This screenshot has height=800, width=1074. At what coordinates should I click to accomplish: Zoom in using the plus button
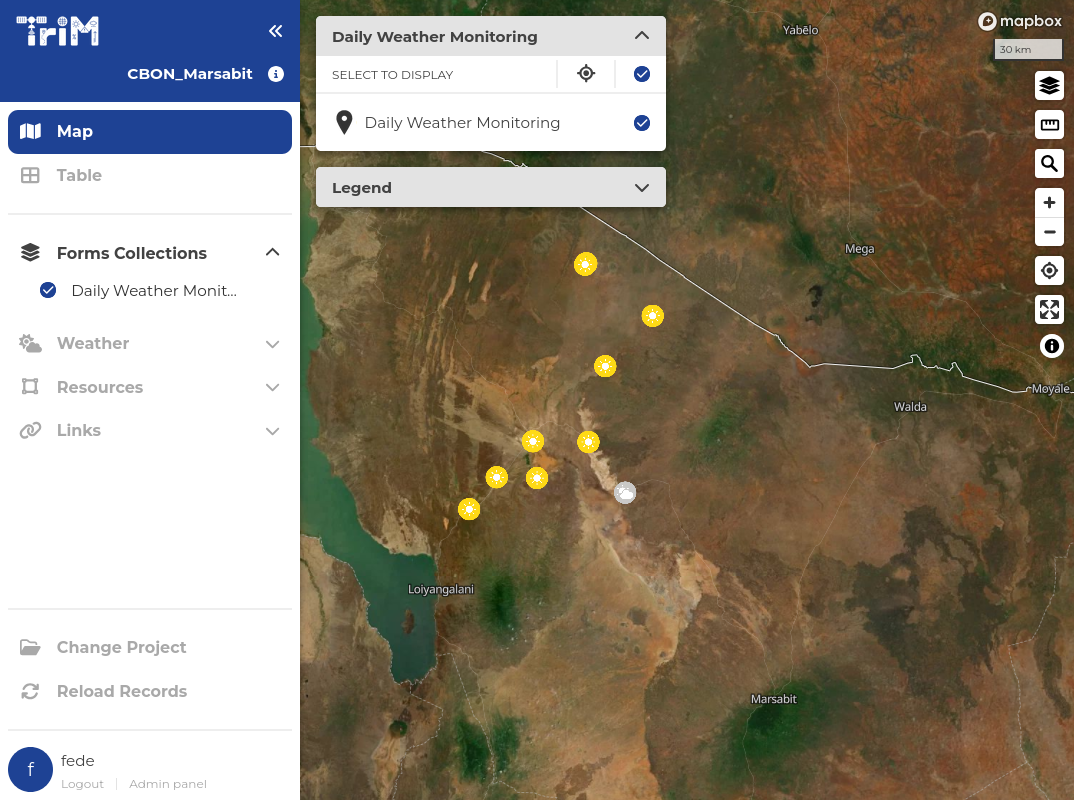pyautogui.click(x=1049, y=203)
